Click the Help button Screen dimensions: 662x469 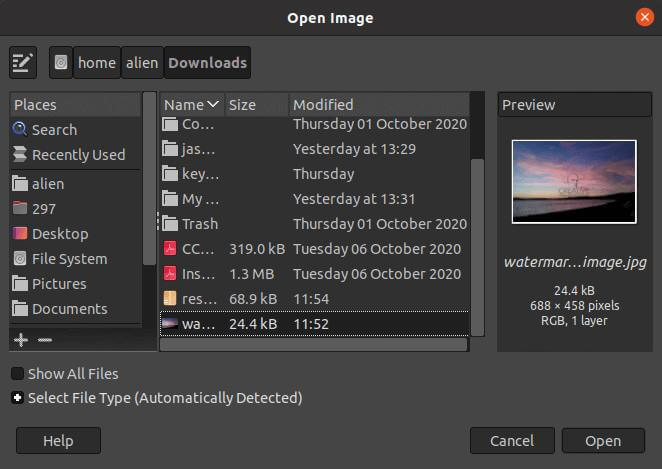(58, 441)
